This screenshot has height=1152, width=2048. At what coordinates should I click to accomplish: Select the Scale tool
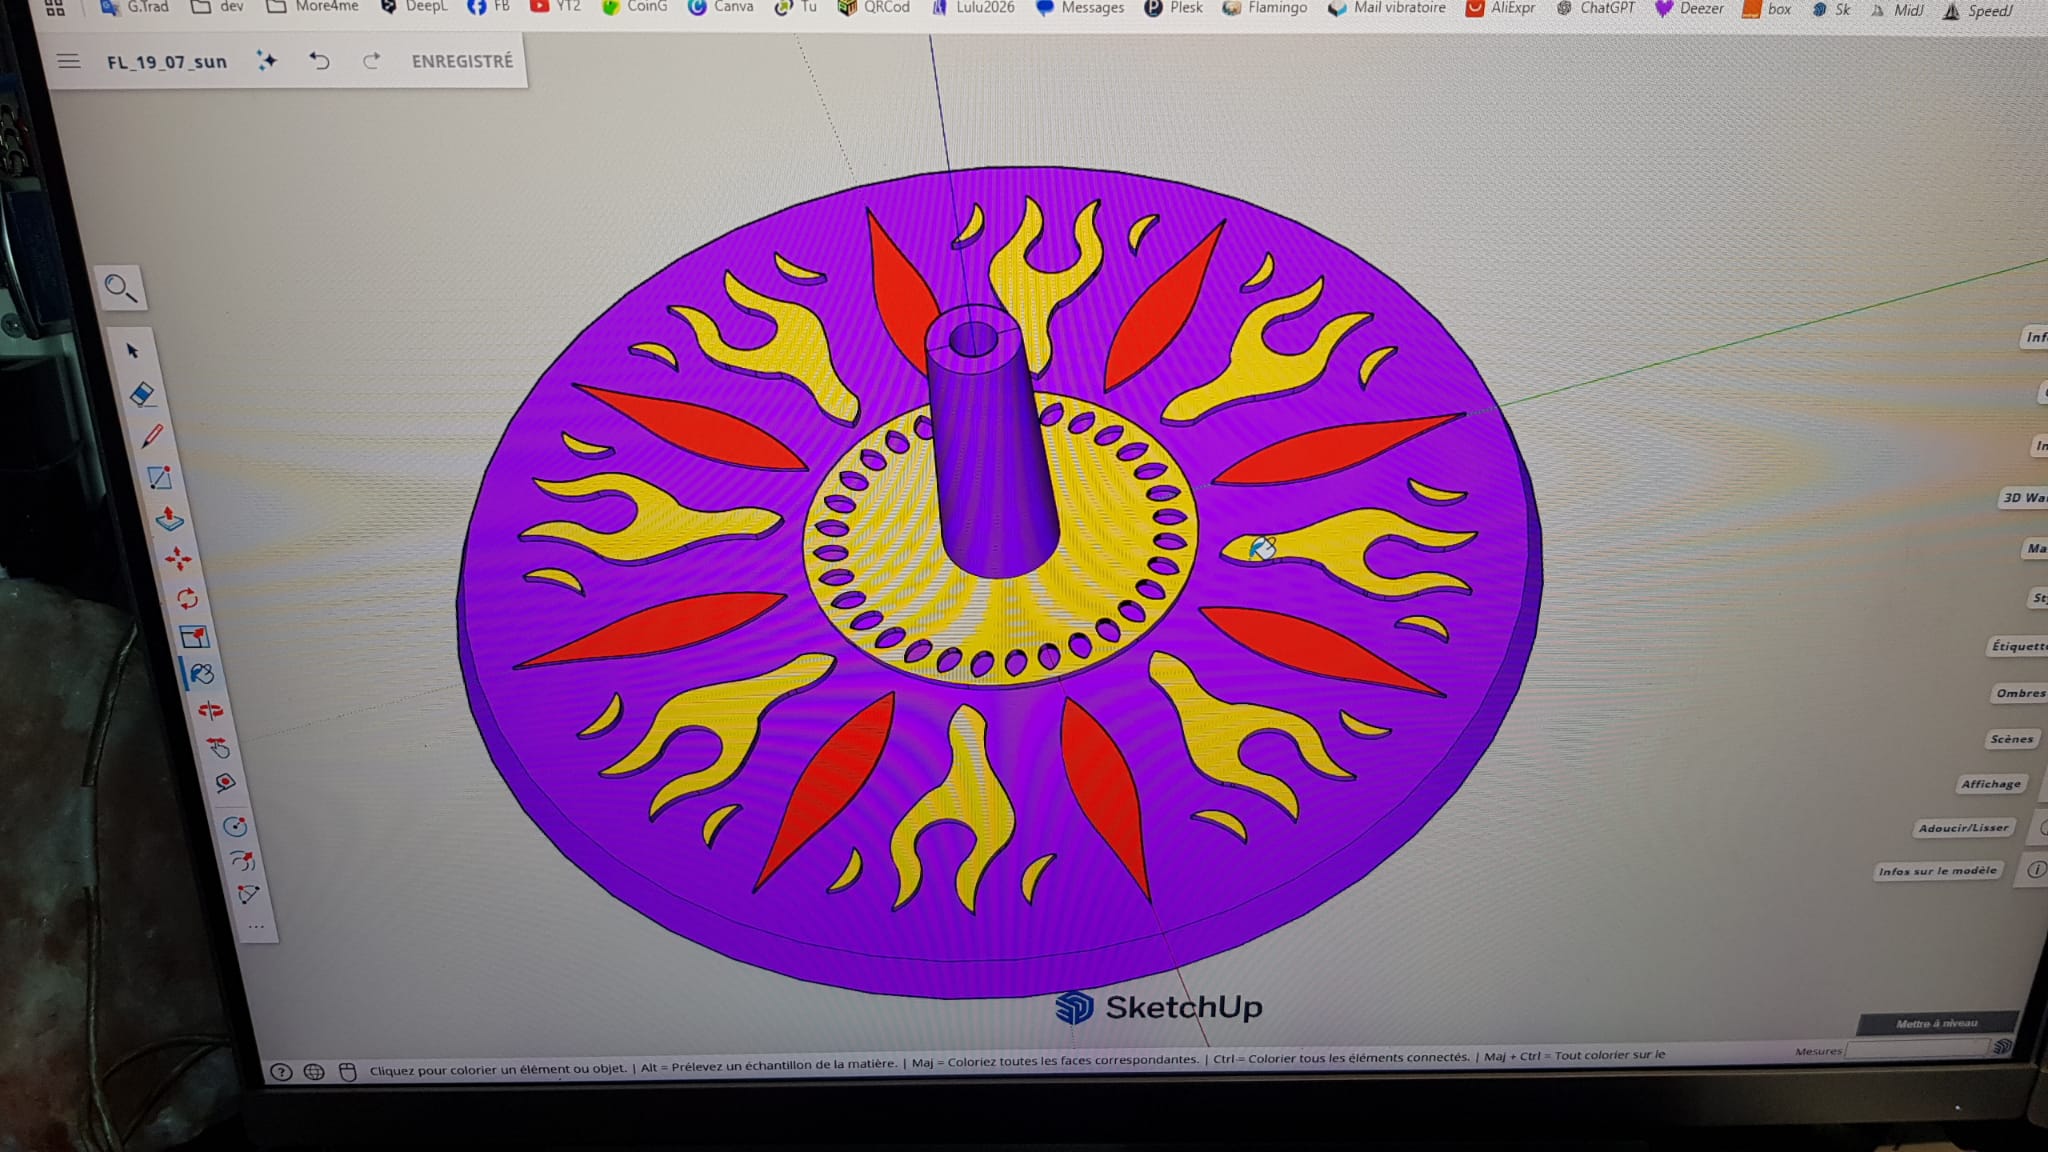[194, 637]
